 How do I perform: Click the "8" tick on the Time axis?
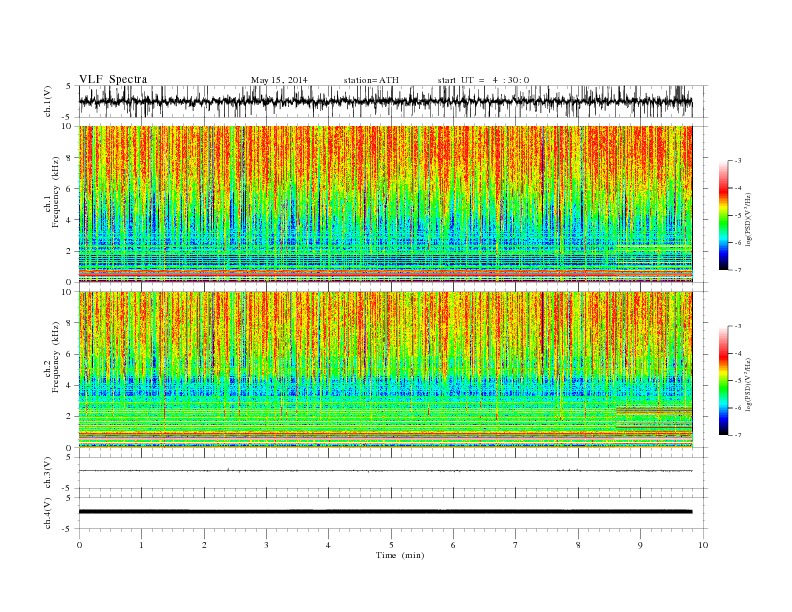click(578, 545)
